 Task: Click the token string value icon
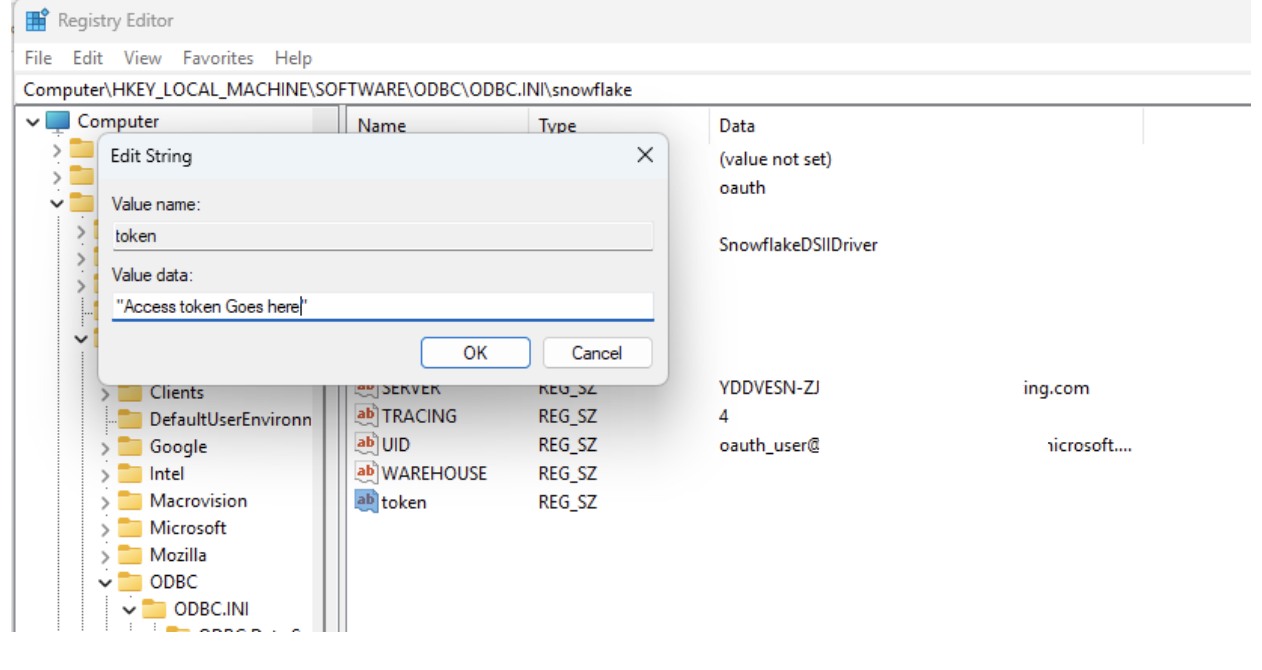pos(367,502)
